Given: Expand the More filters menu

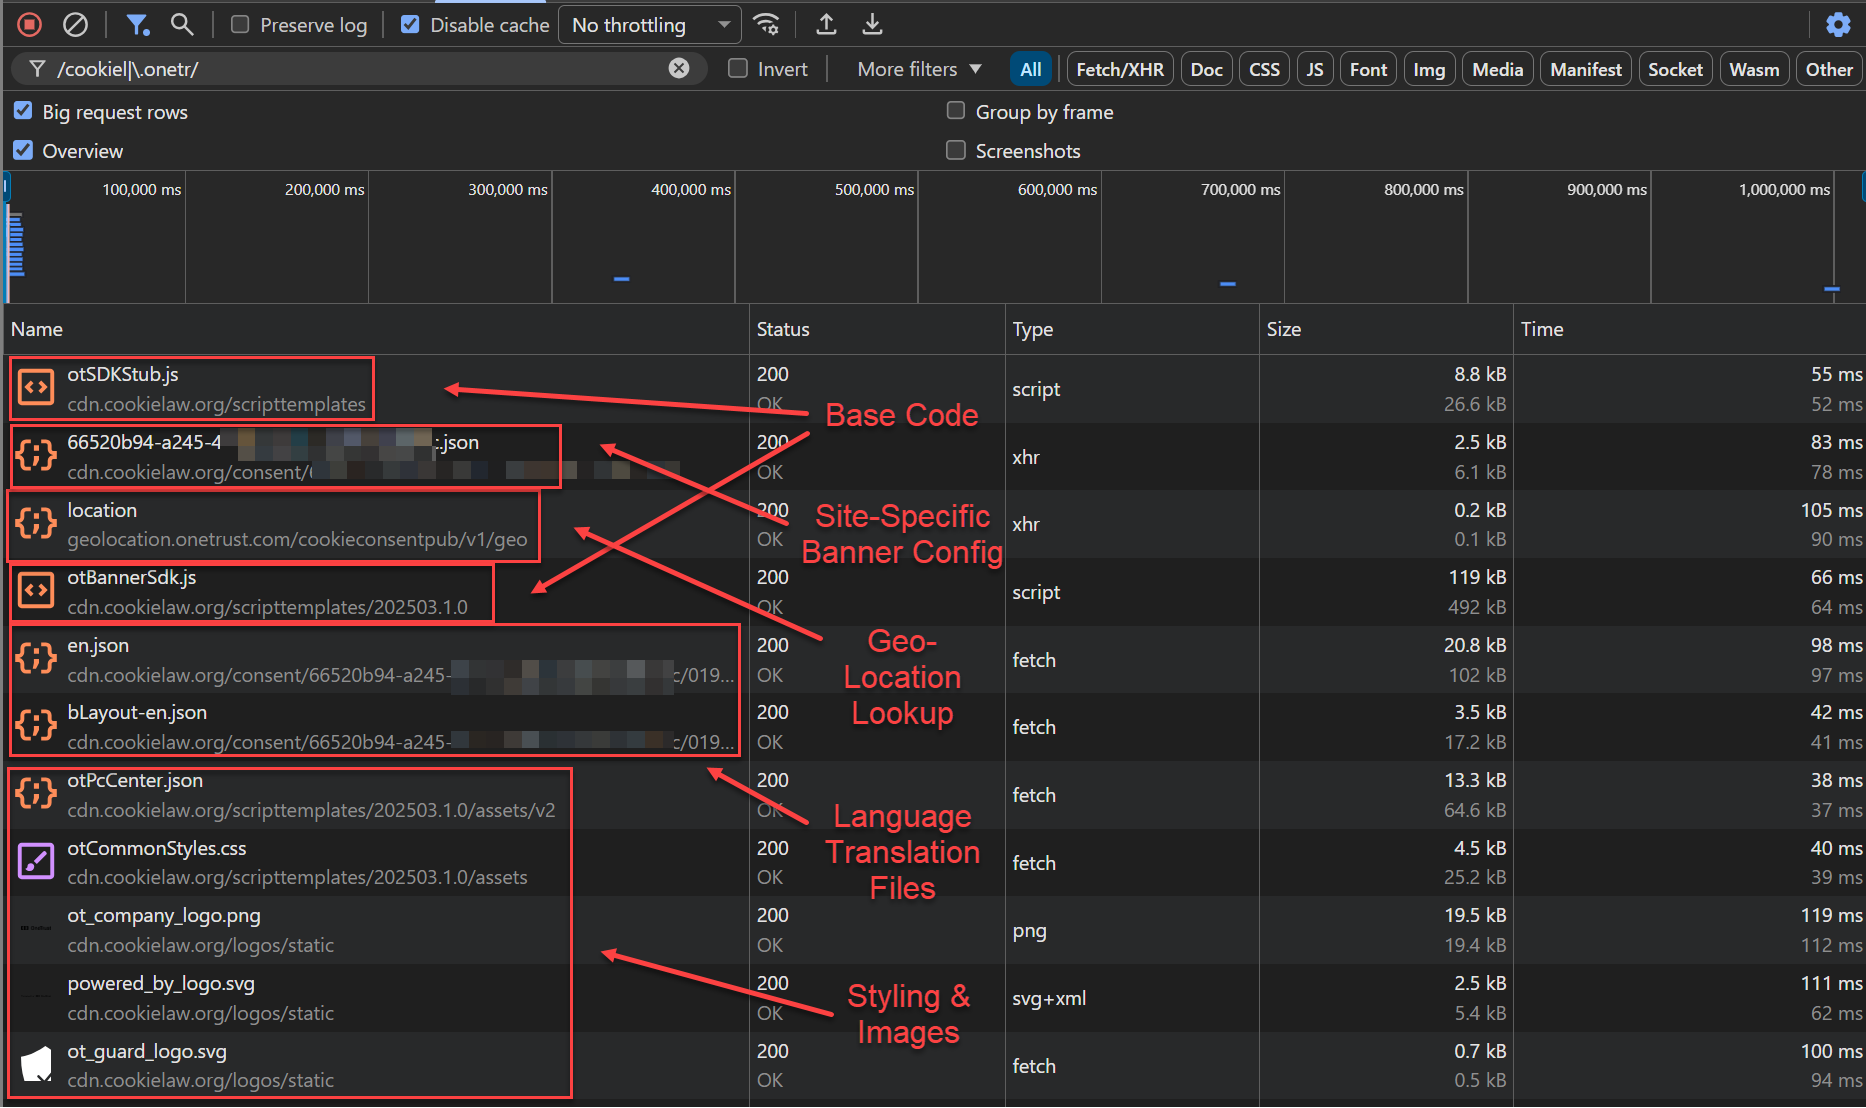Looking at the screenshot, I should pos(919,69).
